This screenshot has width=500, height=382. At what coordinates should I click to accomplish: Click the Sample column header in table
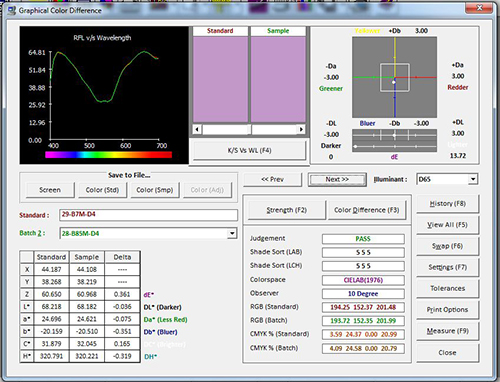pos(87,257)
